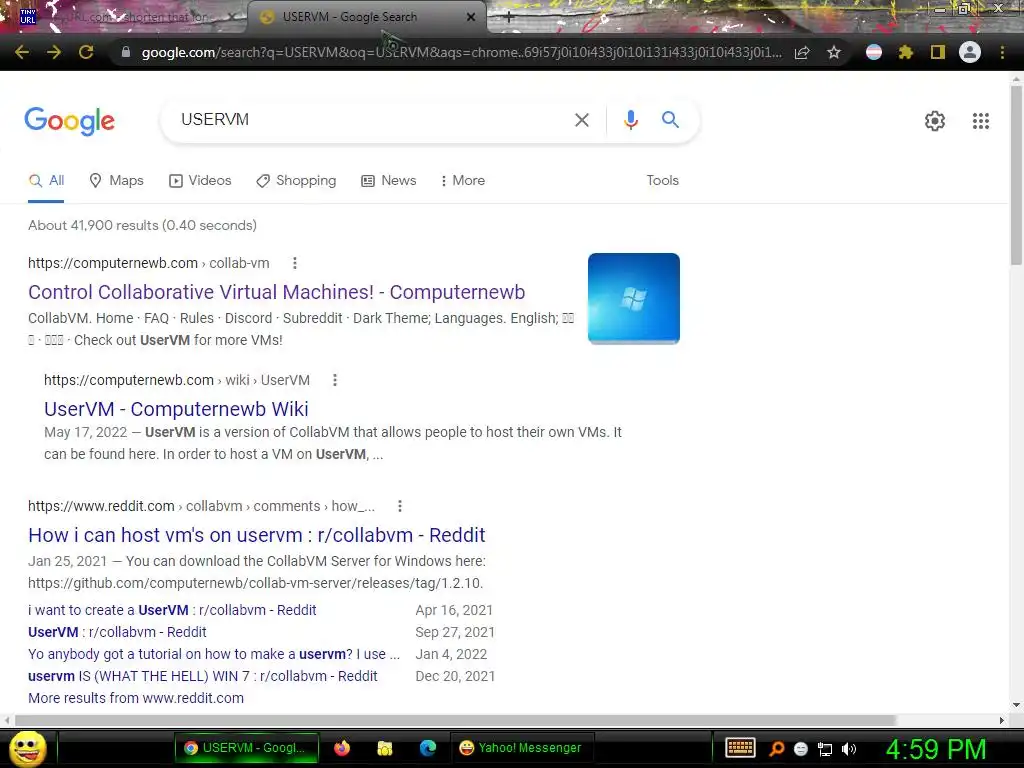Switch to the Maps tab
The height and width of the screenshot is (768, 1024).
[116, 181]
